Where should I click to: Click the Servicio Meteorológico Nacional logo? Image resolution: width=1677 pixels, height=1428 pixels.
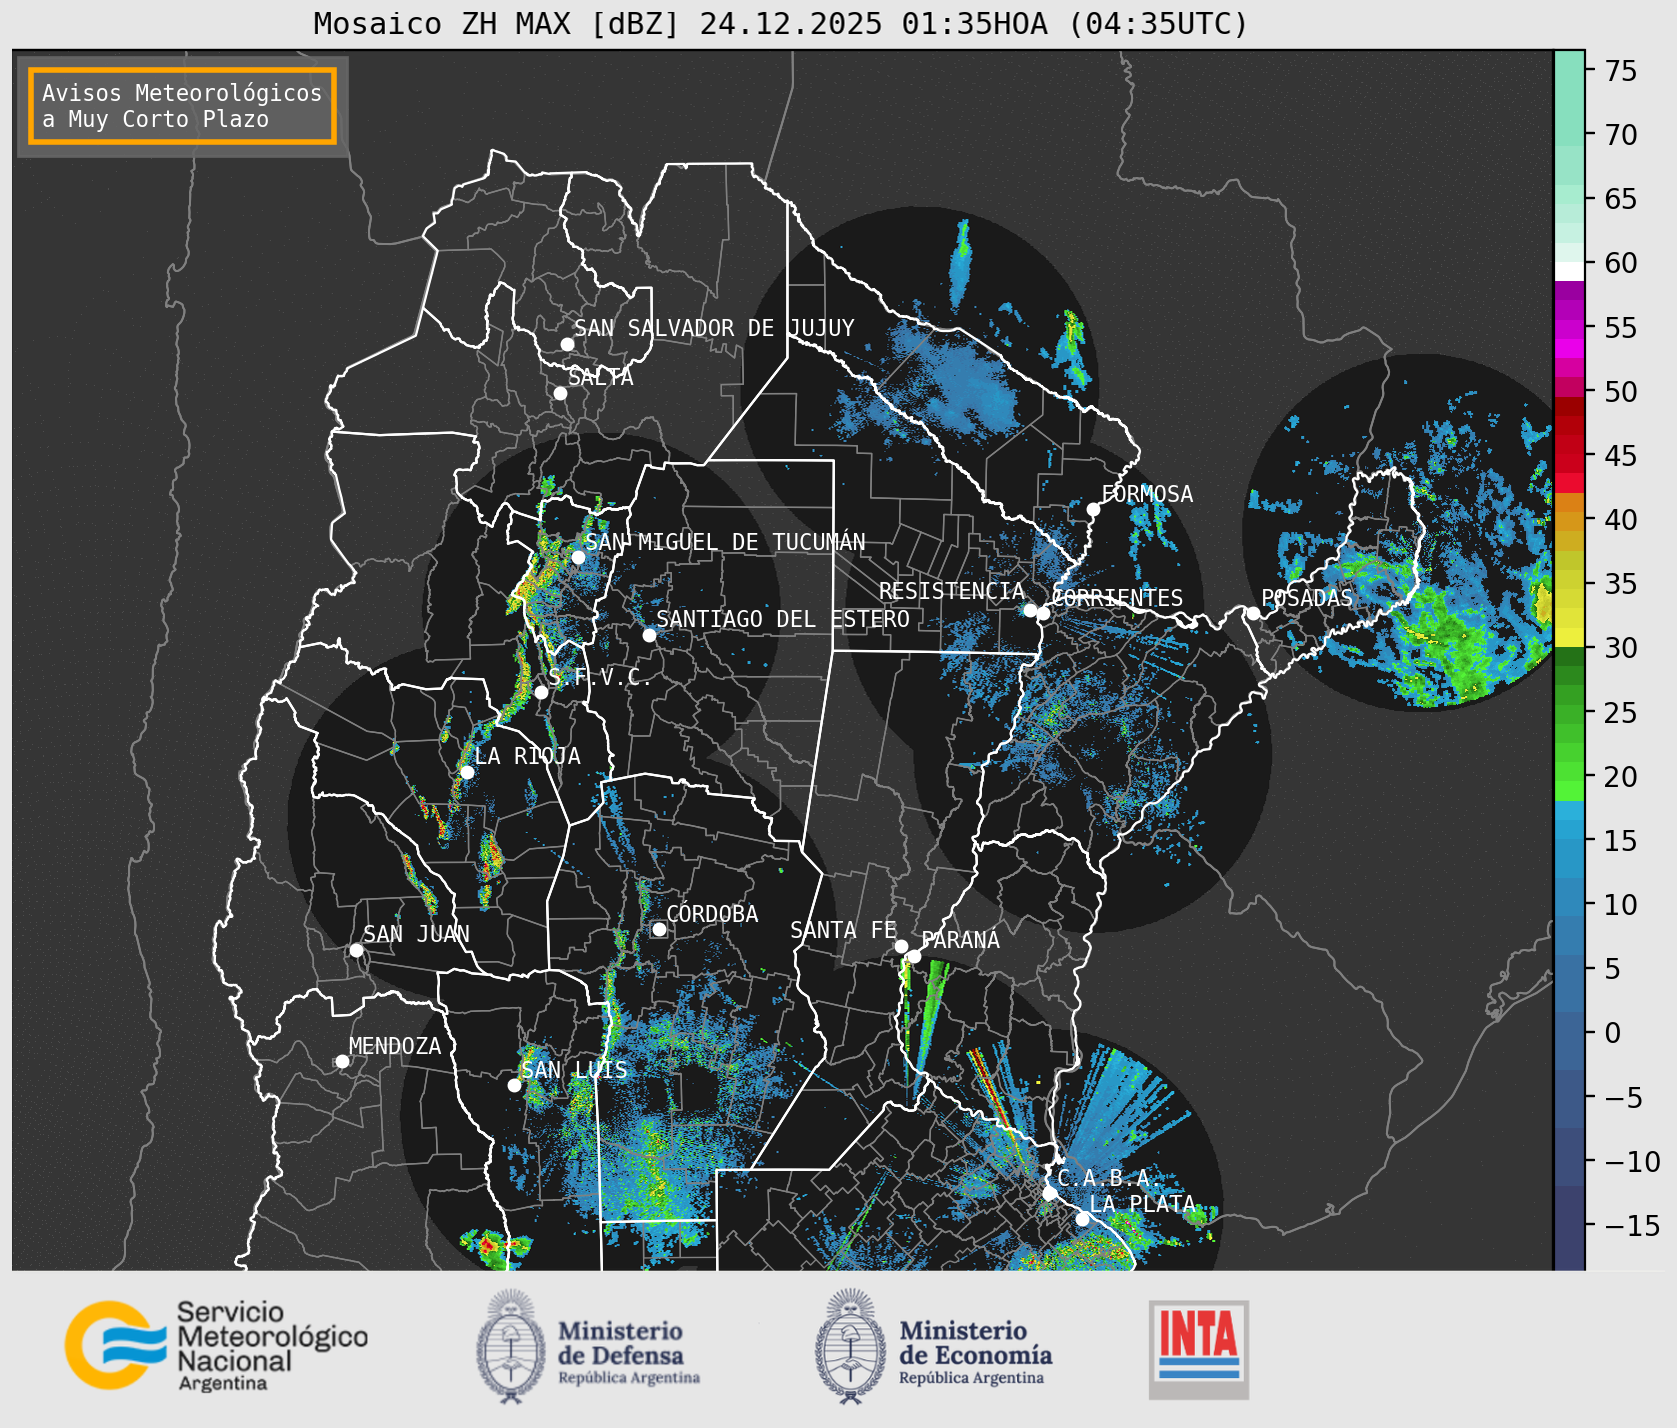tap(217, 1345)
